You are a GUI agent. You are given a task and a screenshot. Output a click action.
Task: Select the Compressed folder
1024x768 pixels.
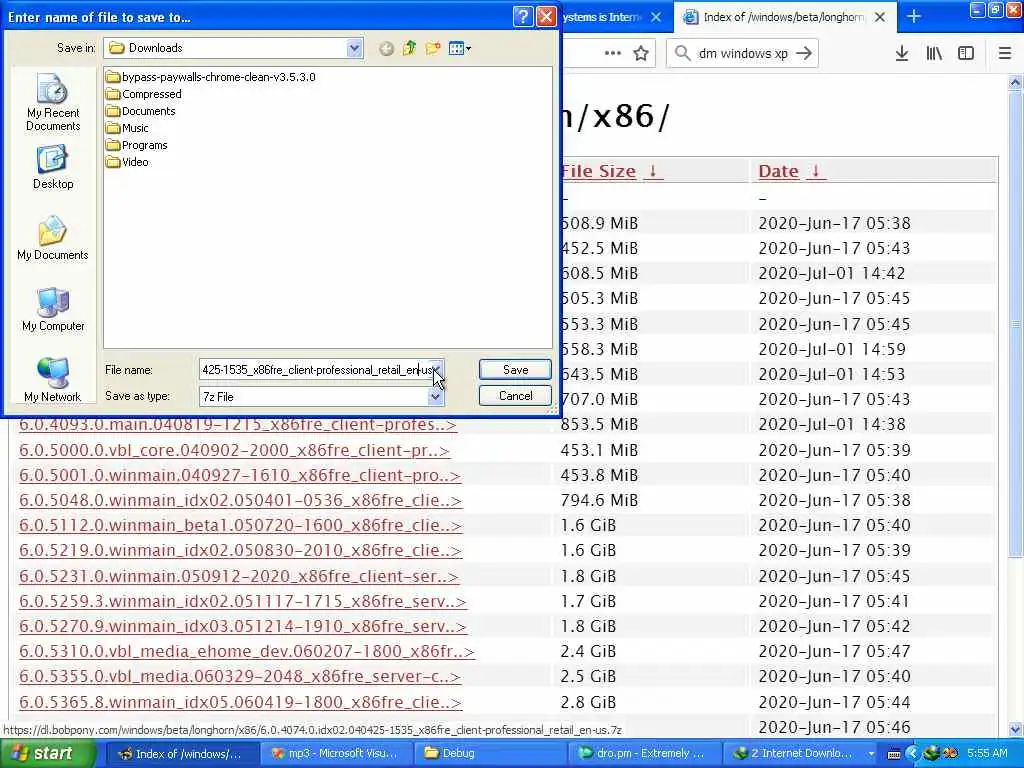click(144, 94)
